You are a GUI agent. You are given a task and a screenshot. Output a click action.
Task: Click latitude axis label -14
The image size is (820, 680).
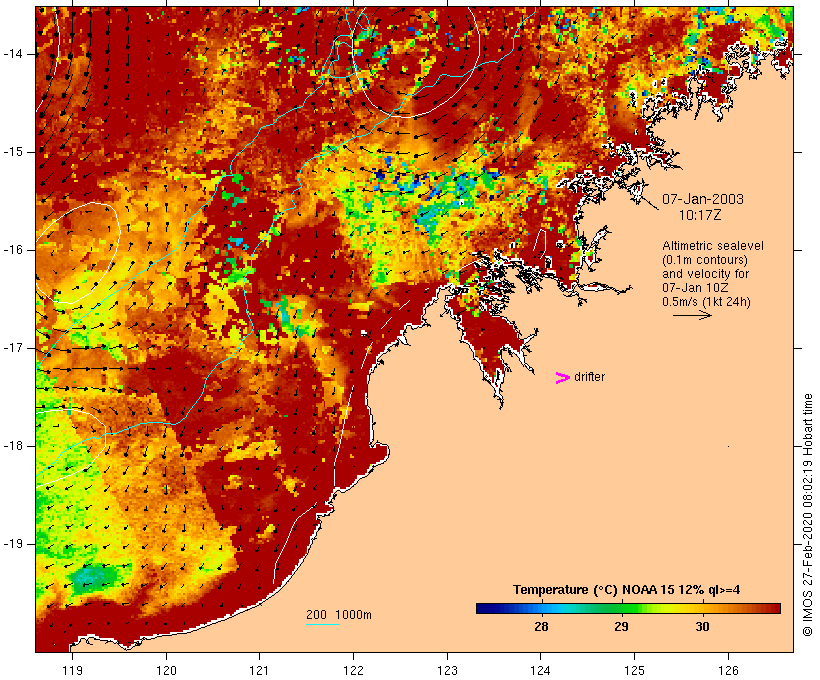click(13, 54)
